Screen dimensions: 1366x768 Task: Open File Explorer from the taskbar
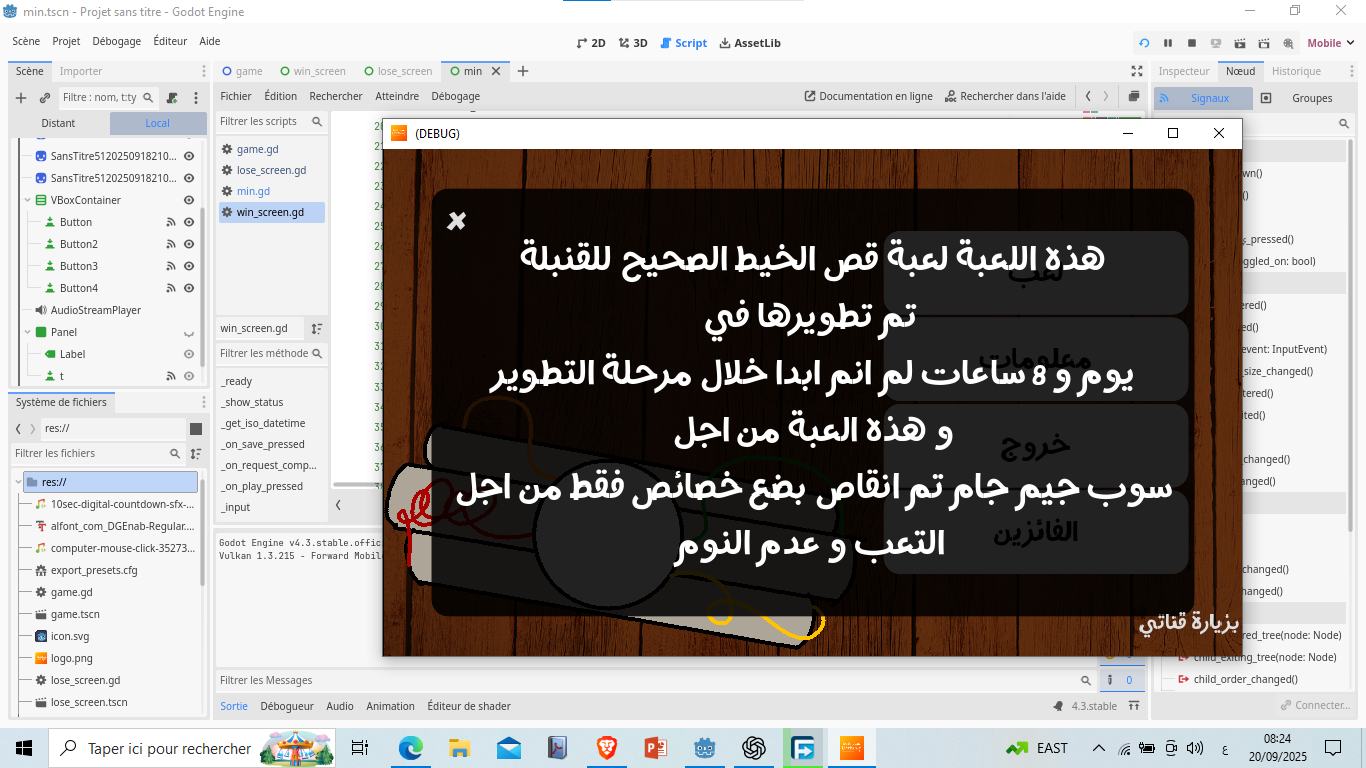click(460, 748)
